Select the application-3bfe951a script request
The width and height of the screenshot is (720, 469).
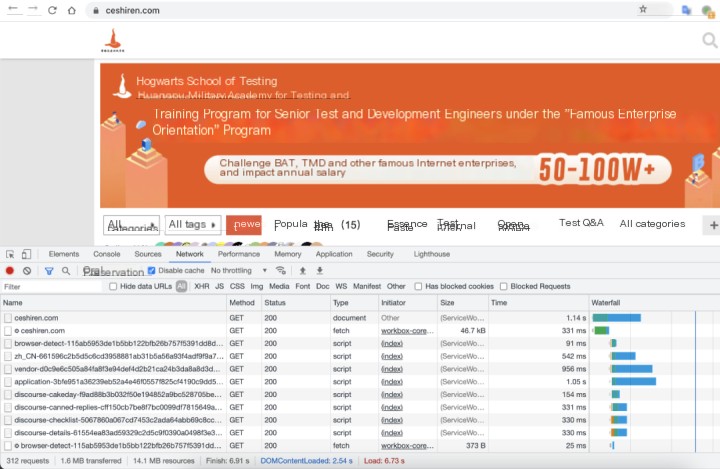(x=360, y=382)
